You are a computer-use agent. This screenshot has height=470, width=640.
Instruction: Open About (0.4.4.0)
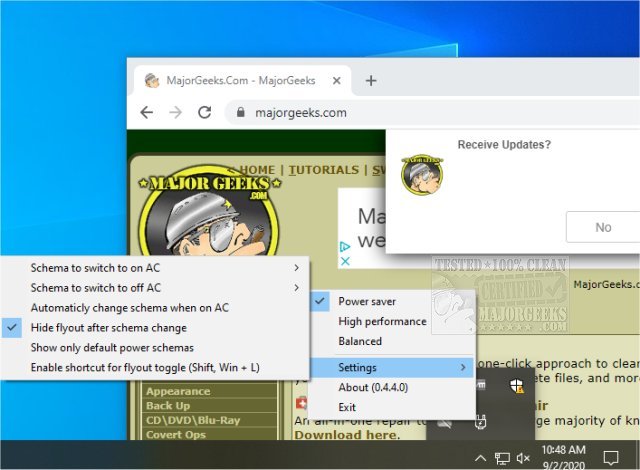point(392,387)
